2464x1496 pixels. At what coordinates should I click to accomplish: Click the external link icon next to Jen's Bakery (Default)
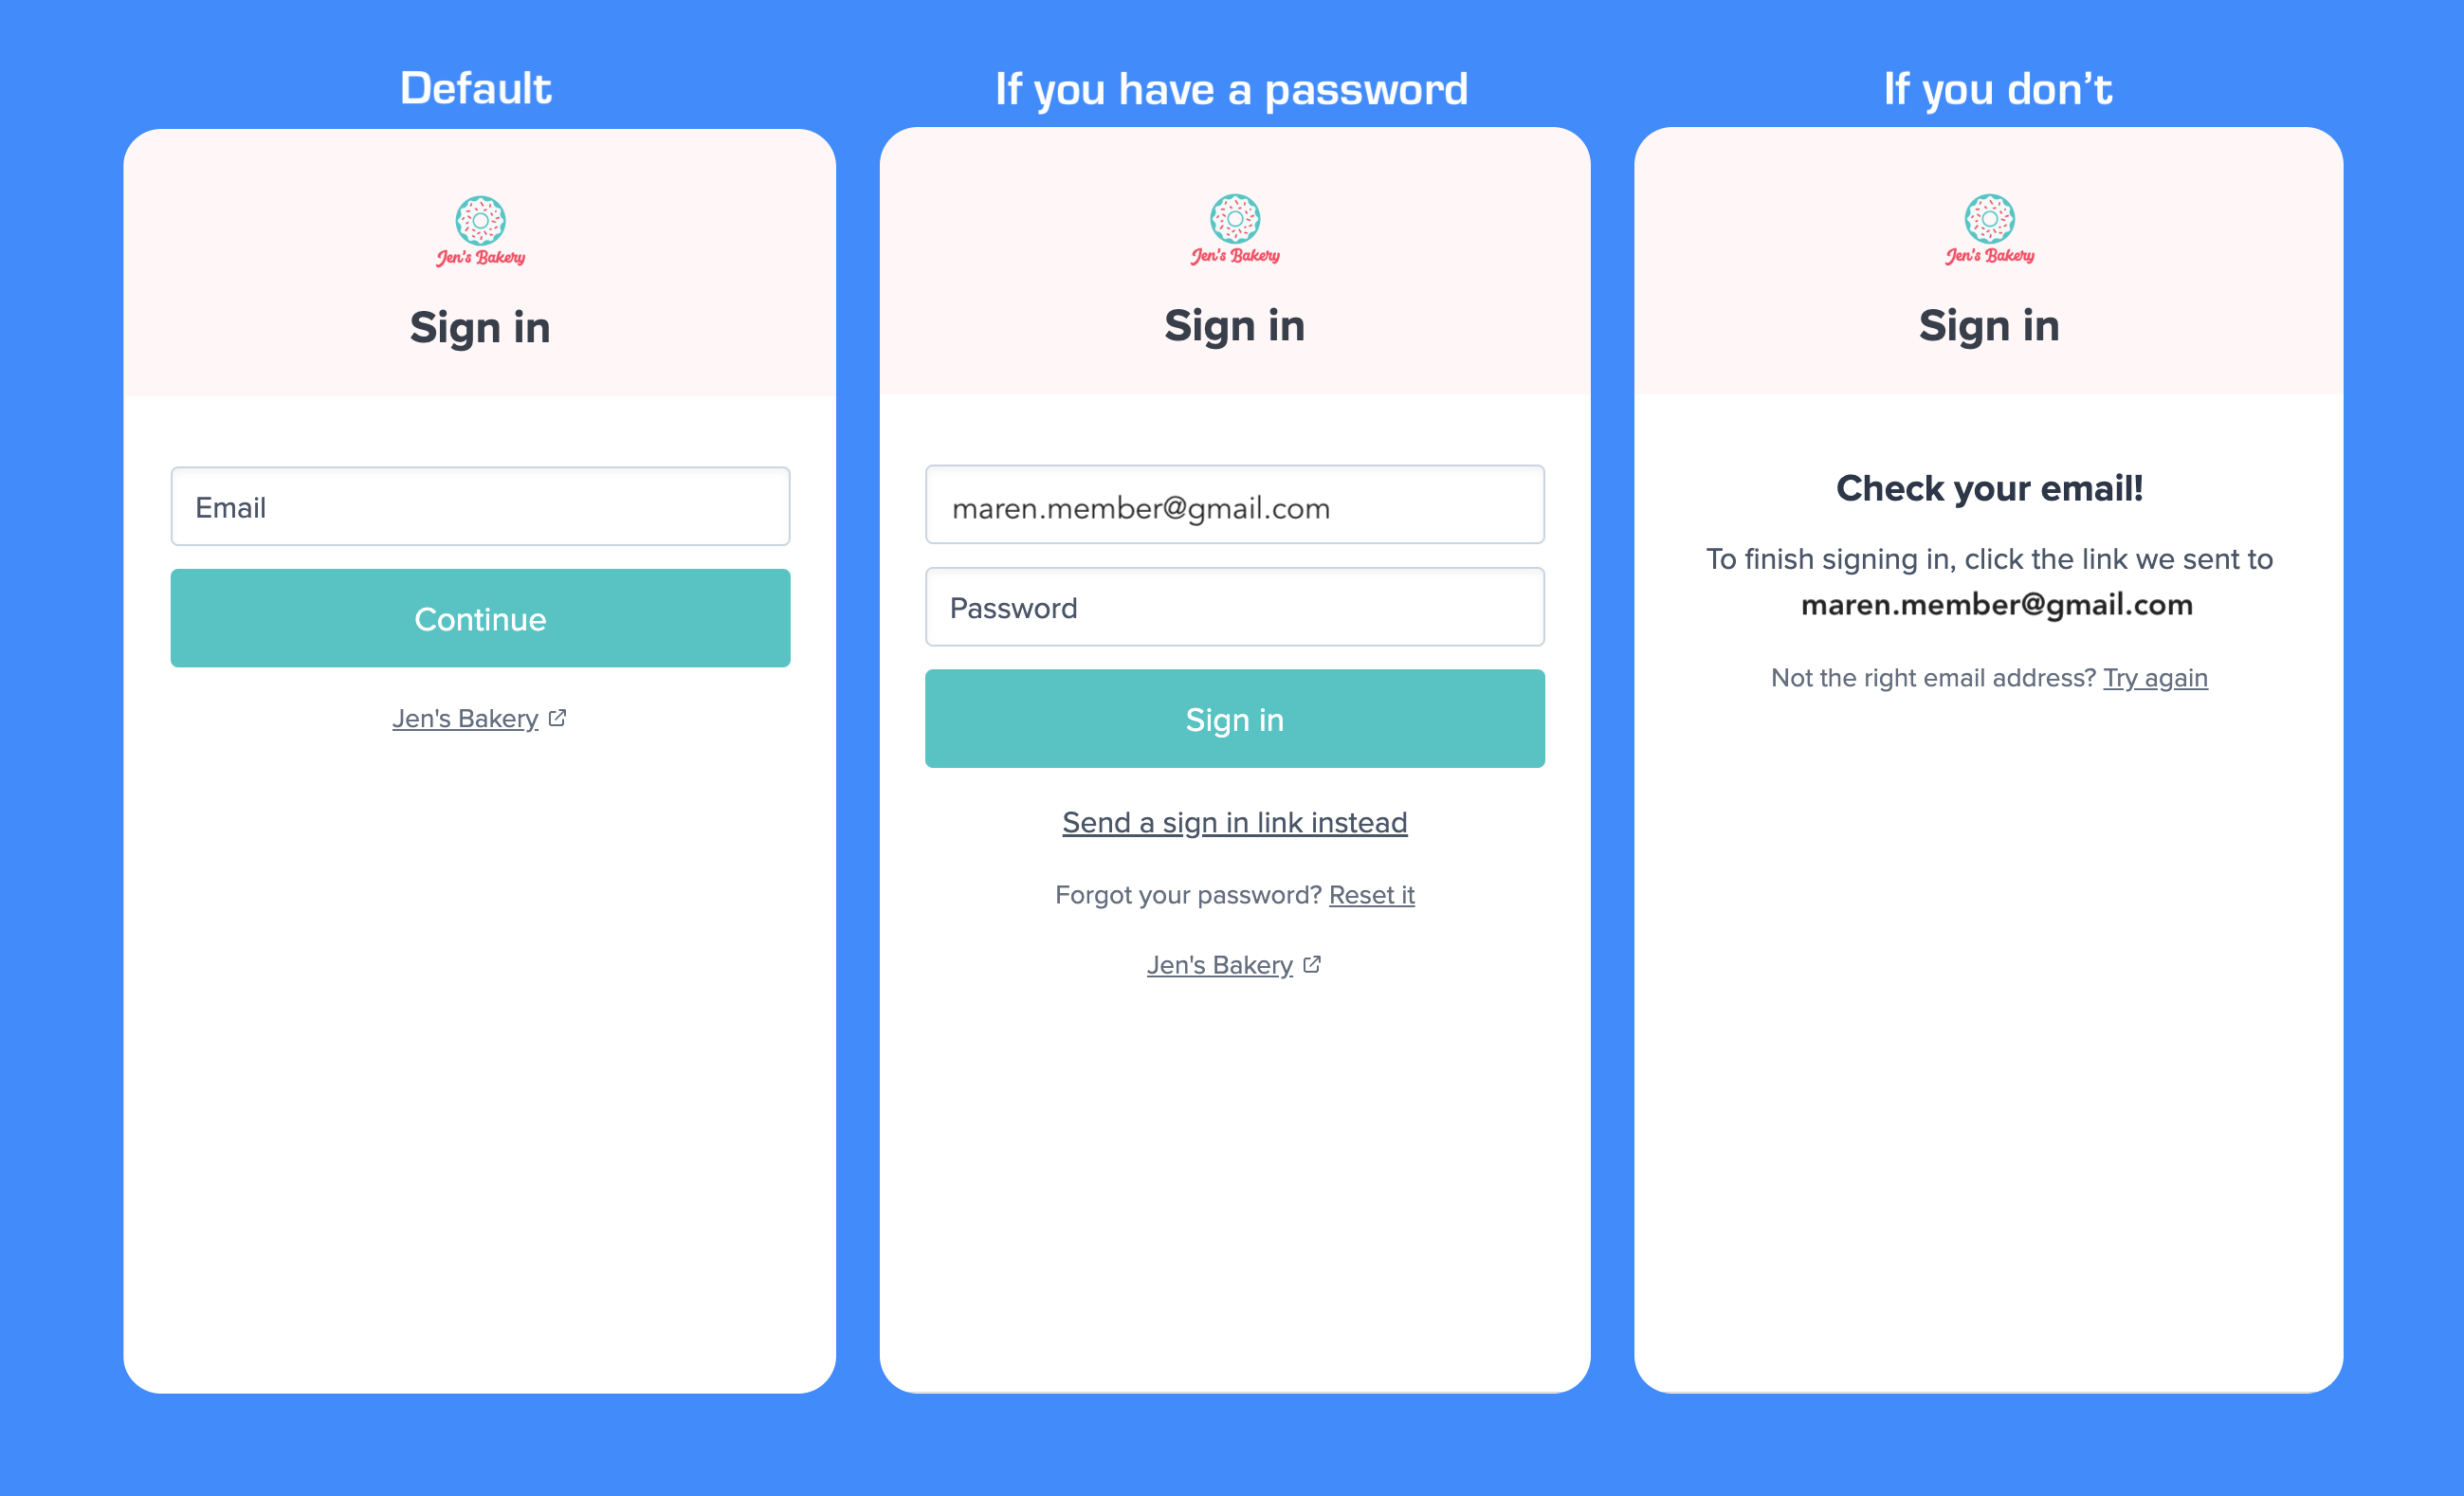[x=559, y=717]
